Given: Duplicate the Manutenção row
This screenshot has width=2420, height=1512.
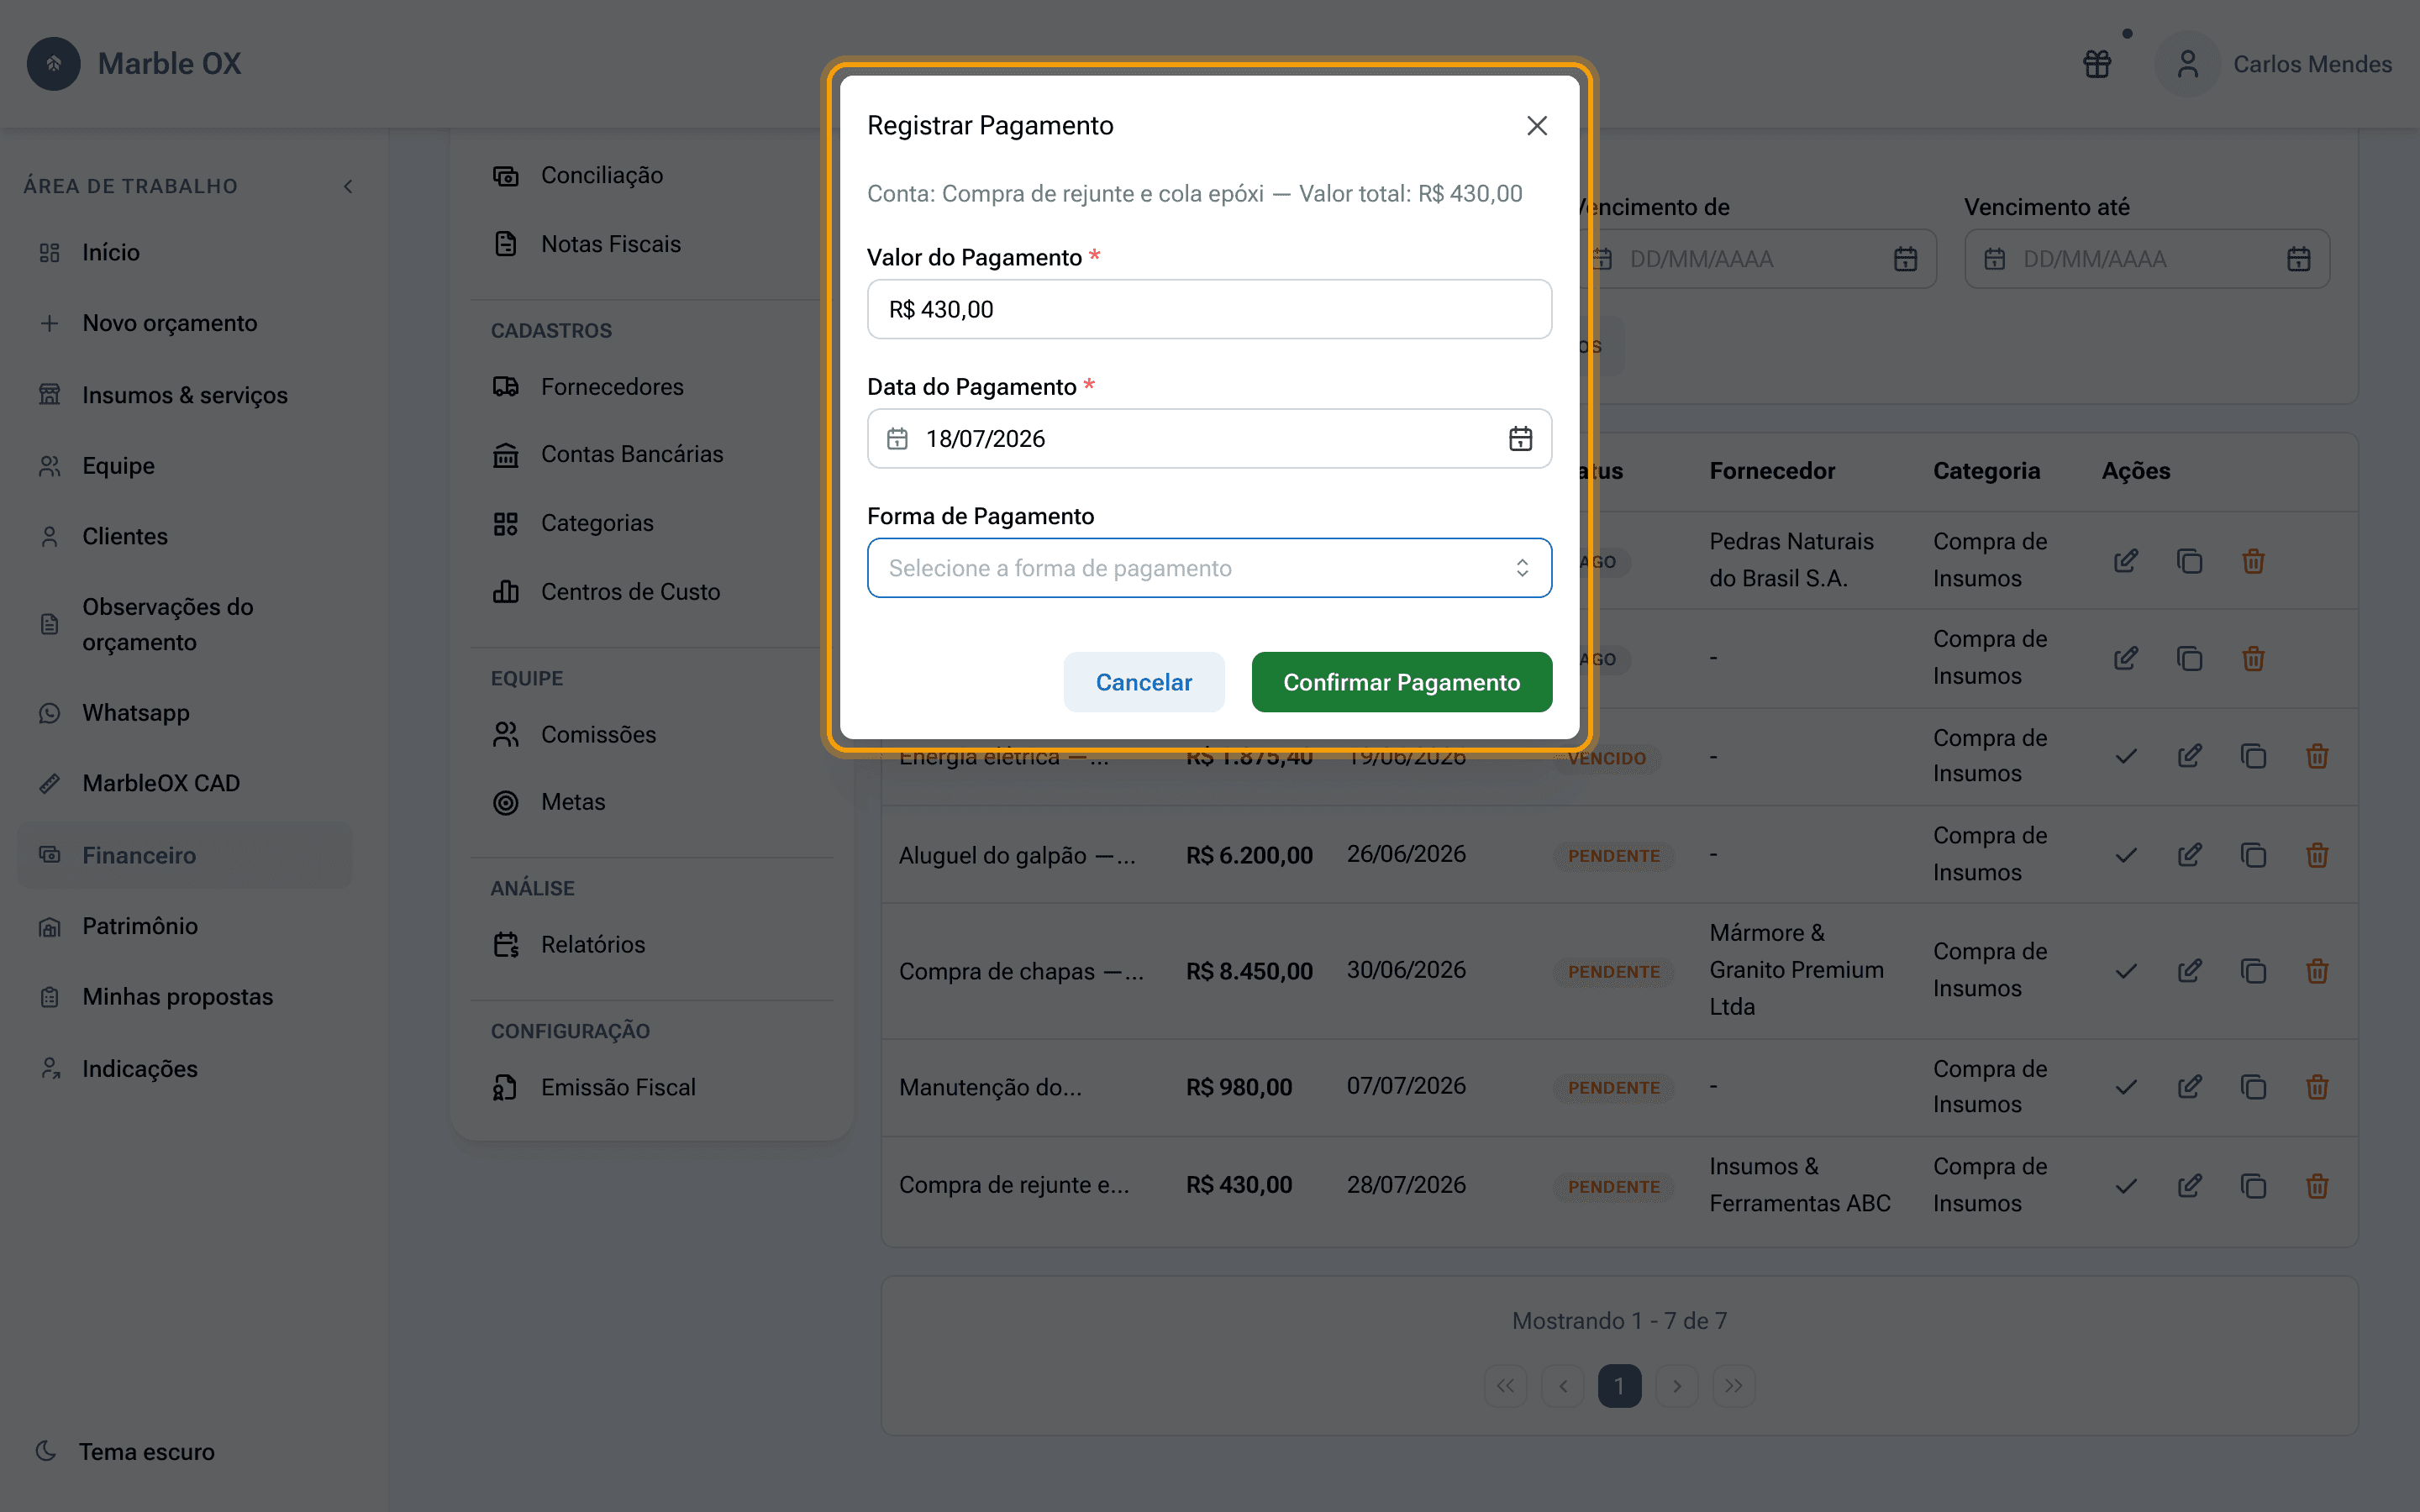Looking at the screenshot, I should [2252, 1087].
